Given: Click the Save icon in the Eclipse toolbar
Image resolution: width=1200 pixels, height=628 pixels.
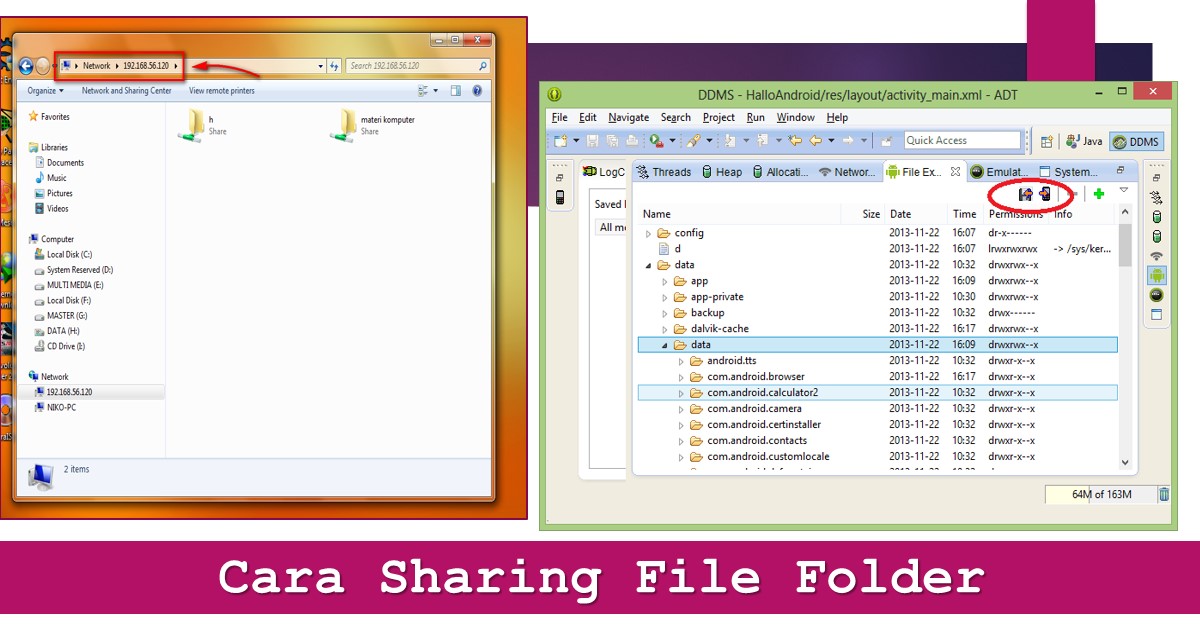Looking at the screenshot, I should coord(593,141).
